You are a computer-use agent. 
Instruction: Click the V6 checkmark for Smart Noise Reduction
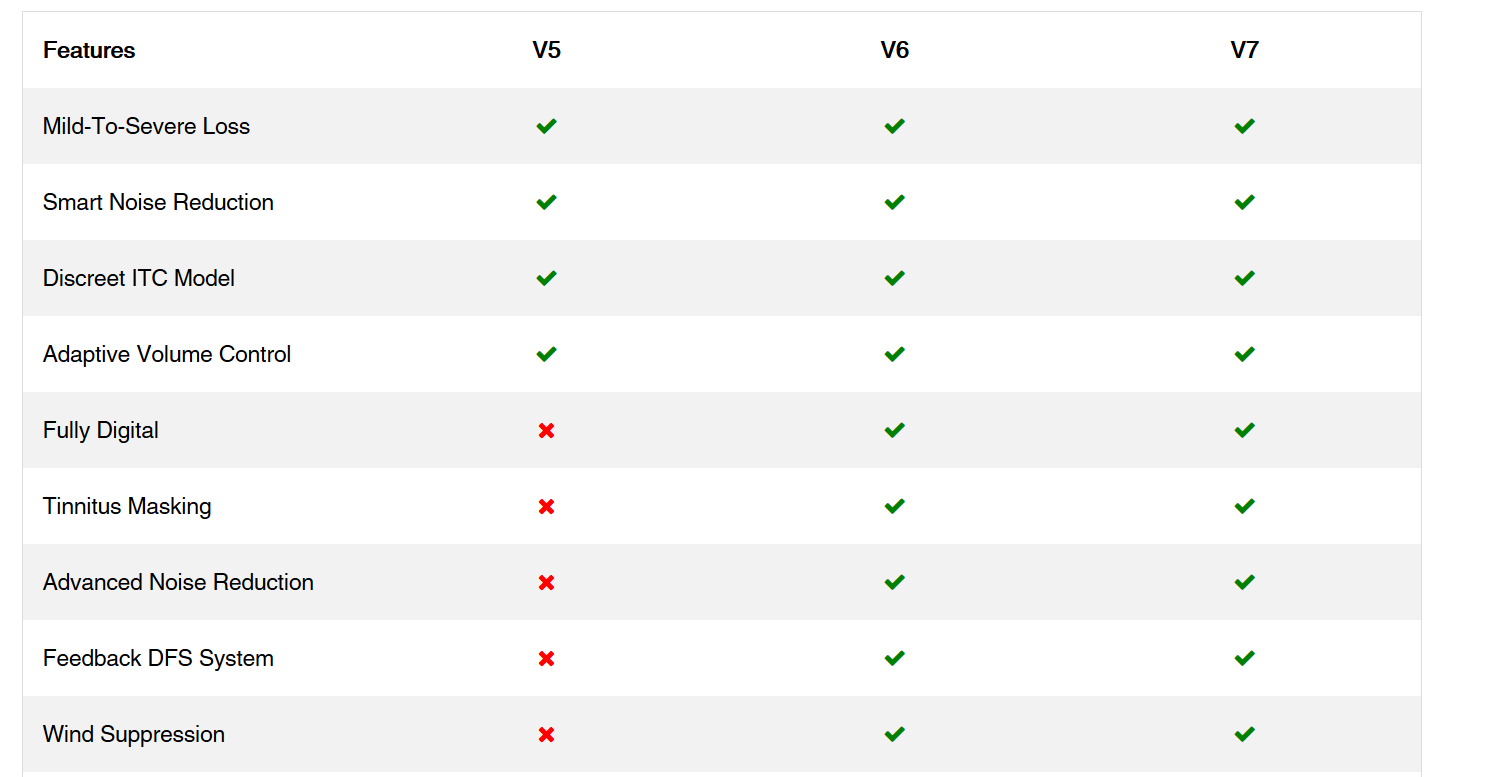click(894, 202)
